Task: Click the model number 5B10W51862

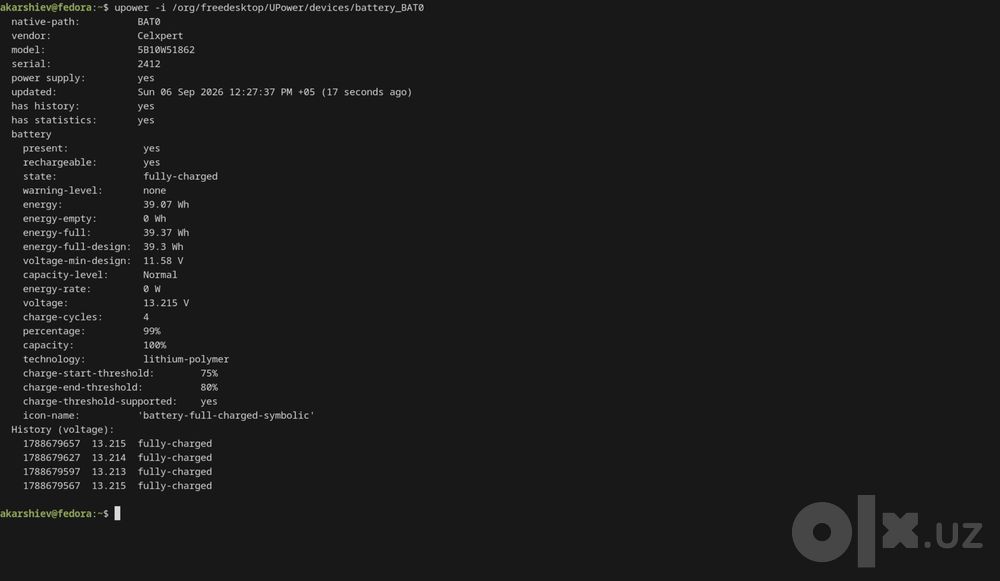Action: tap(166, 50)
